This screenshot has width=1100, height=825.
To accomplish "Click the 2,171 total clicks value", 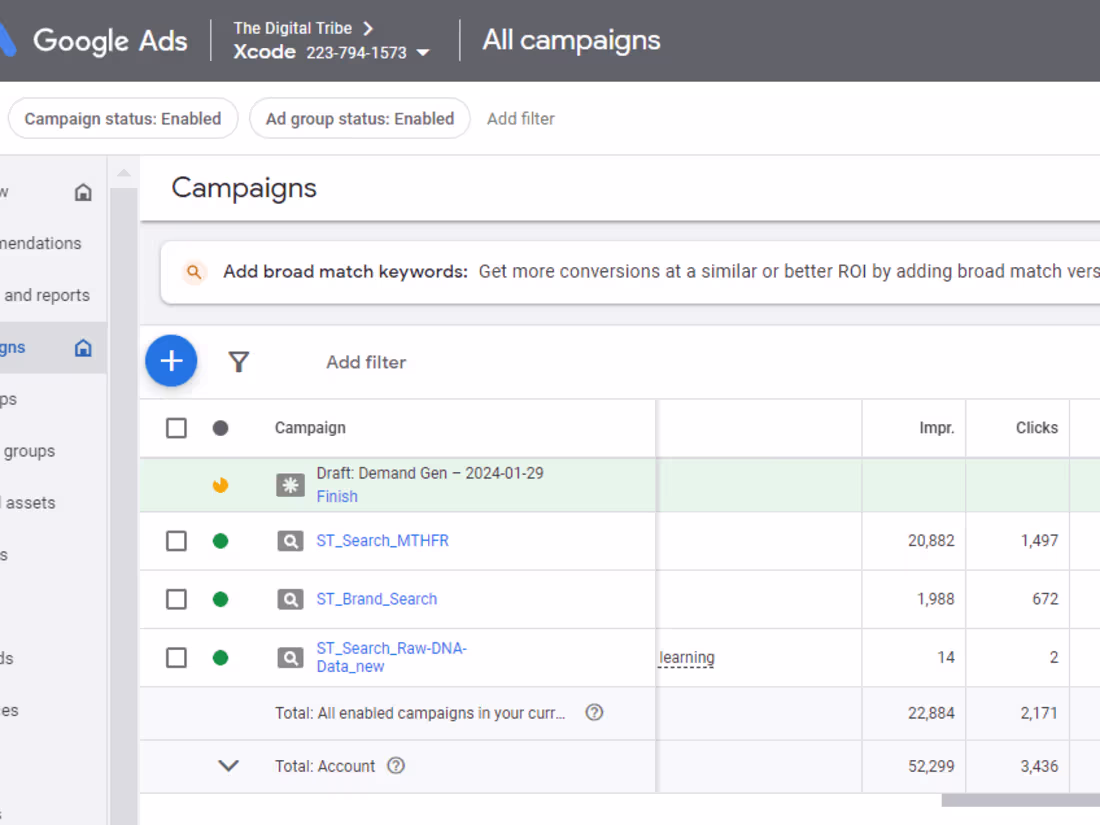I will pos(1039,713).
